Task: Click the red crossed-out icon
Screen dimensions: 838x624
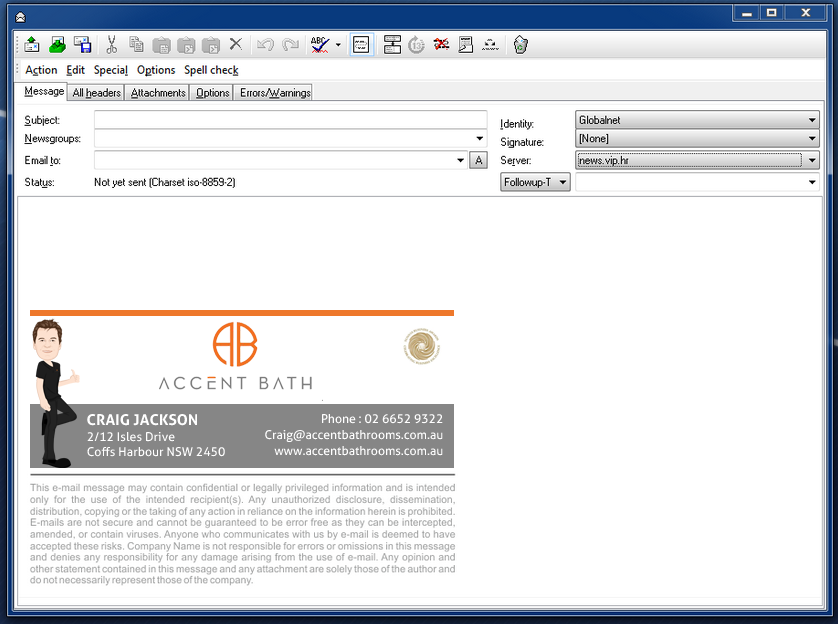Action: (441, 44)
